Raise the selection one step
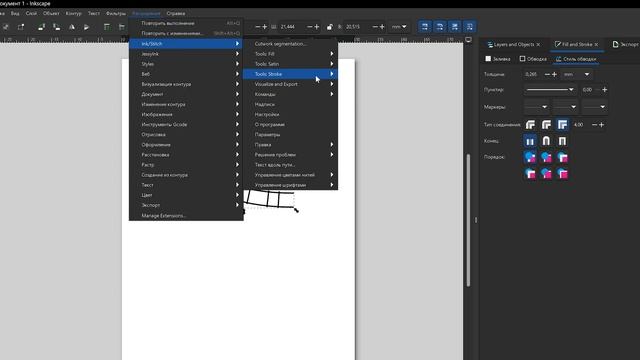640x360 pixels. pos(122,27)
